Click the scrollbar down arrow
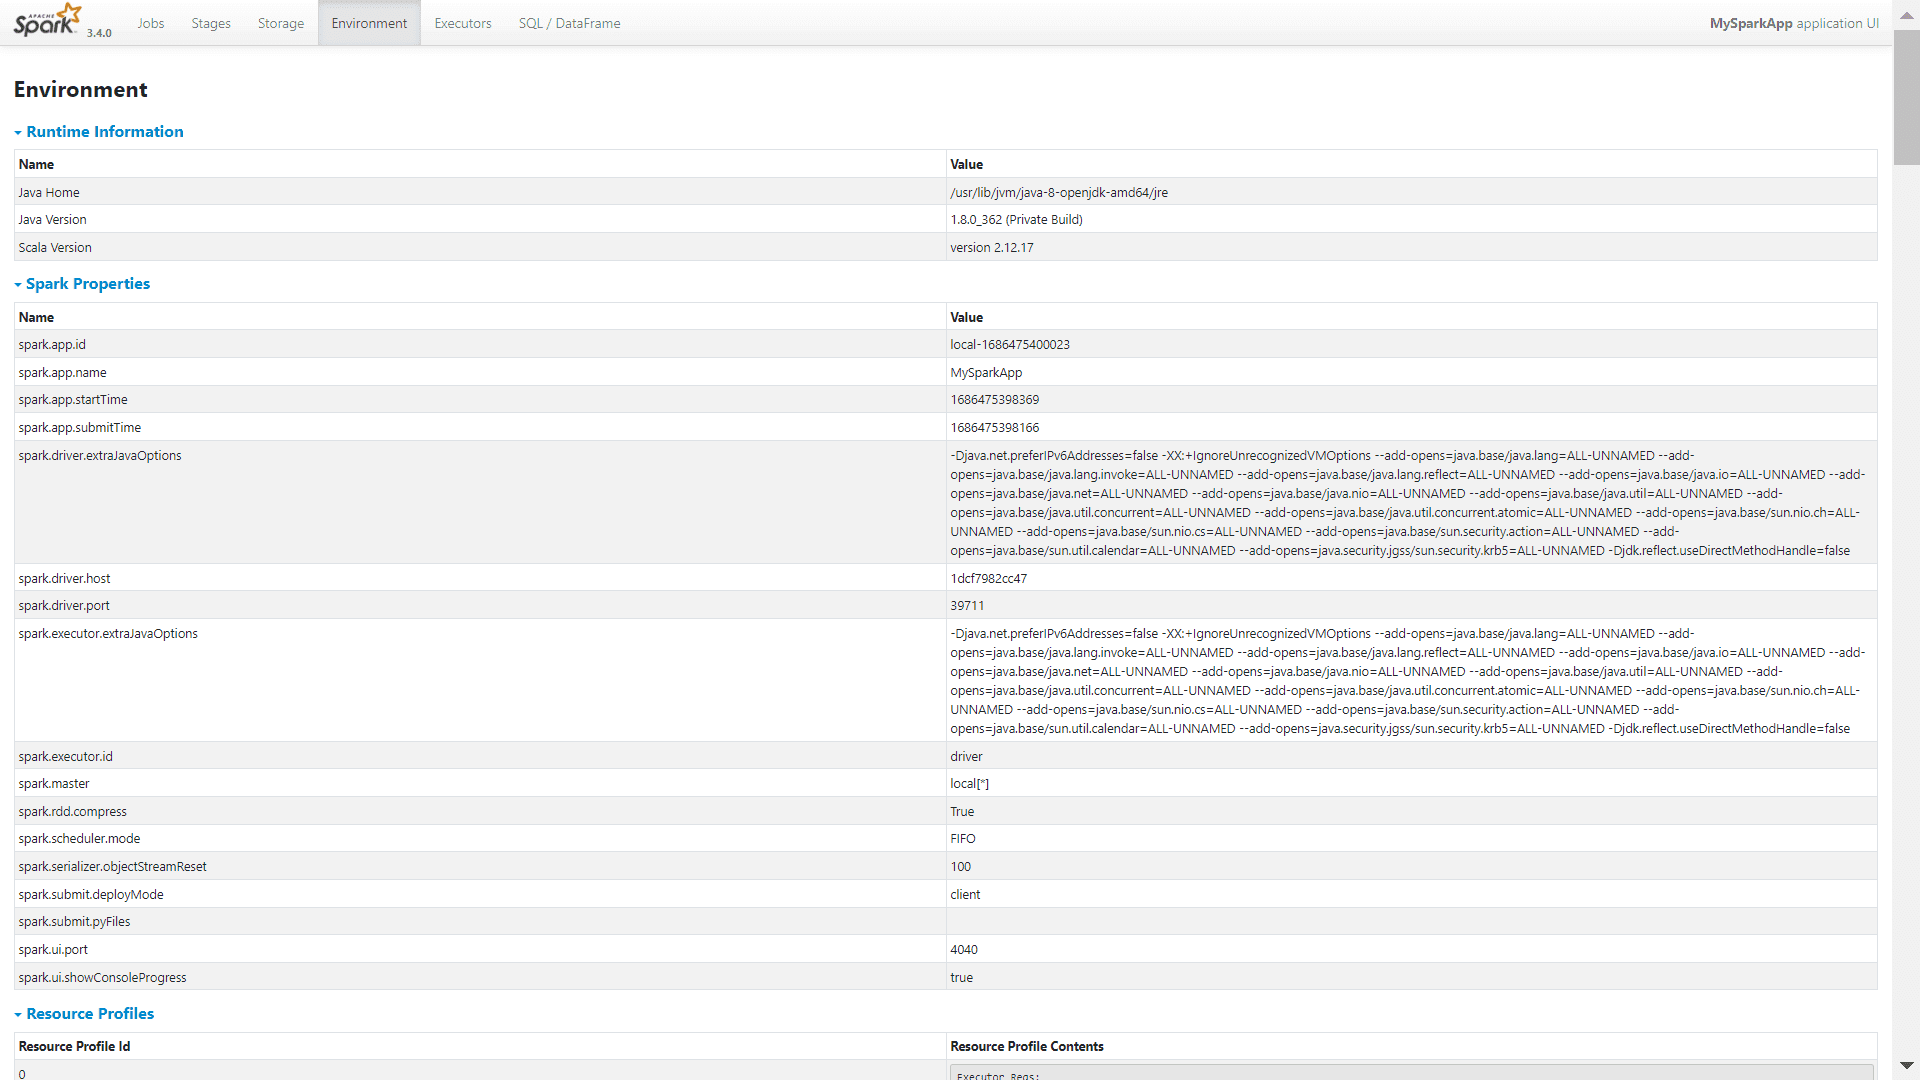This screenshot has width=1920, height=1080. pyautogui.click(x=1907, y=1066)
